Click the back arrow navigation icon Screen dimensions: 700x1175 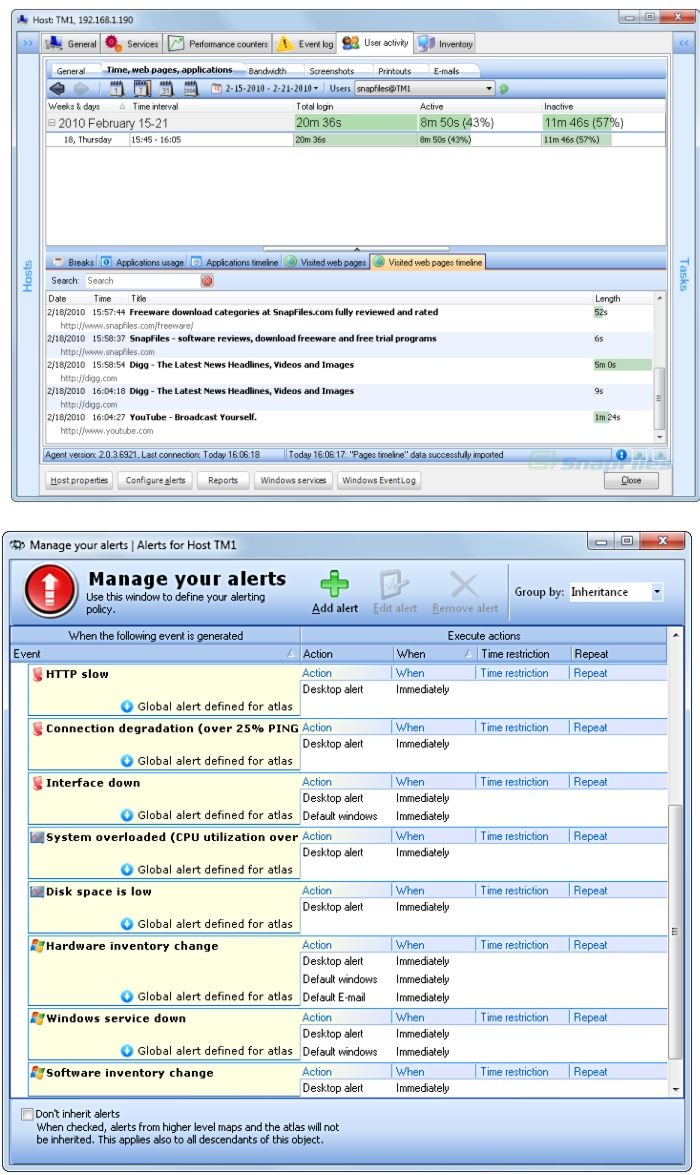(x=58, y=89)
